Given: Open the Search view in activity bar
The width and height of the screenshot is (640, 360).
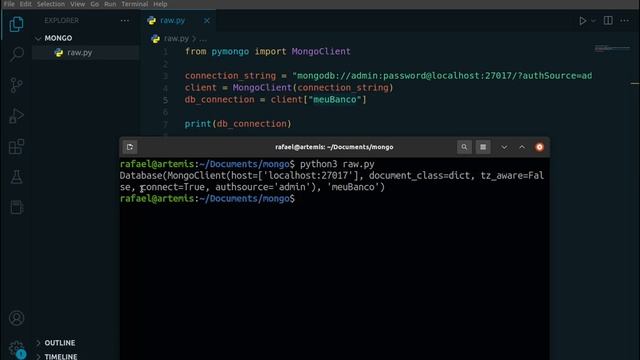Looking at the screenshot, I should click(x=16, y=54).
